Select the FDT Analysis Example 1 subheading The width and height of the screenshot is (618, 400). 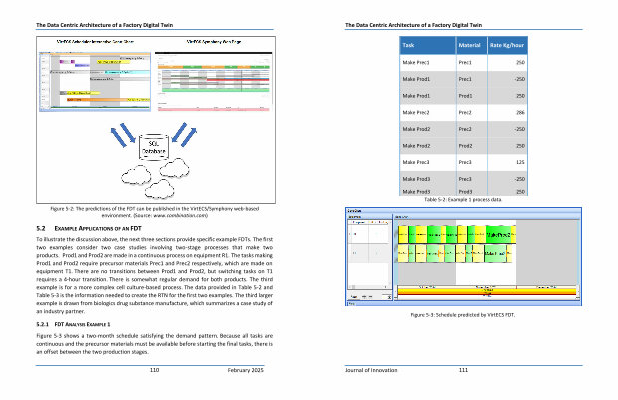80,325
